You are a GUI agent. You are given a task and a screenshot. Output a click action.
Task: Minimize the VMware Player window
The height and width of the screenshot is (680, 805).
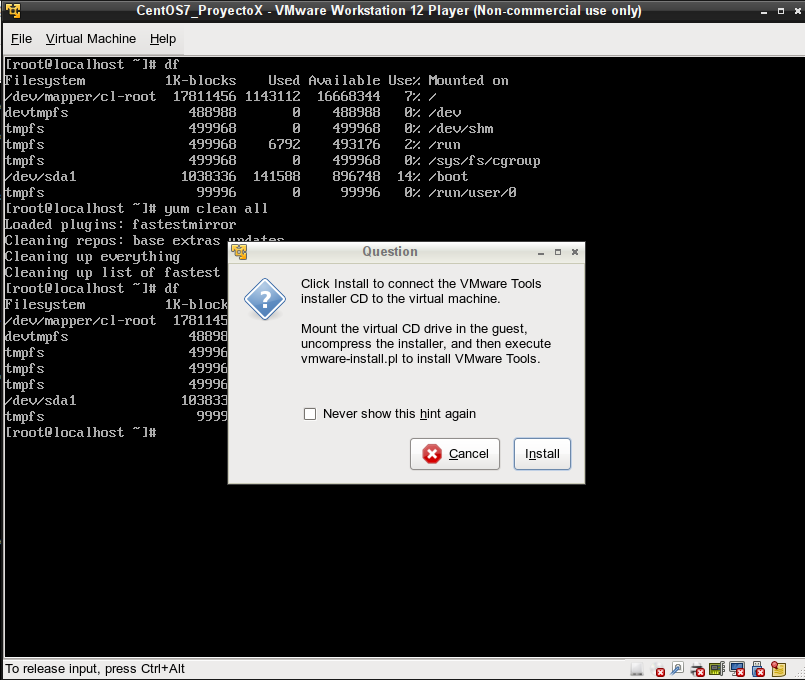point(764,11)
